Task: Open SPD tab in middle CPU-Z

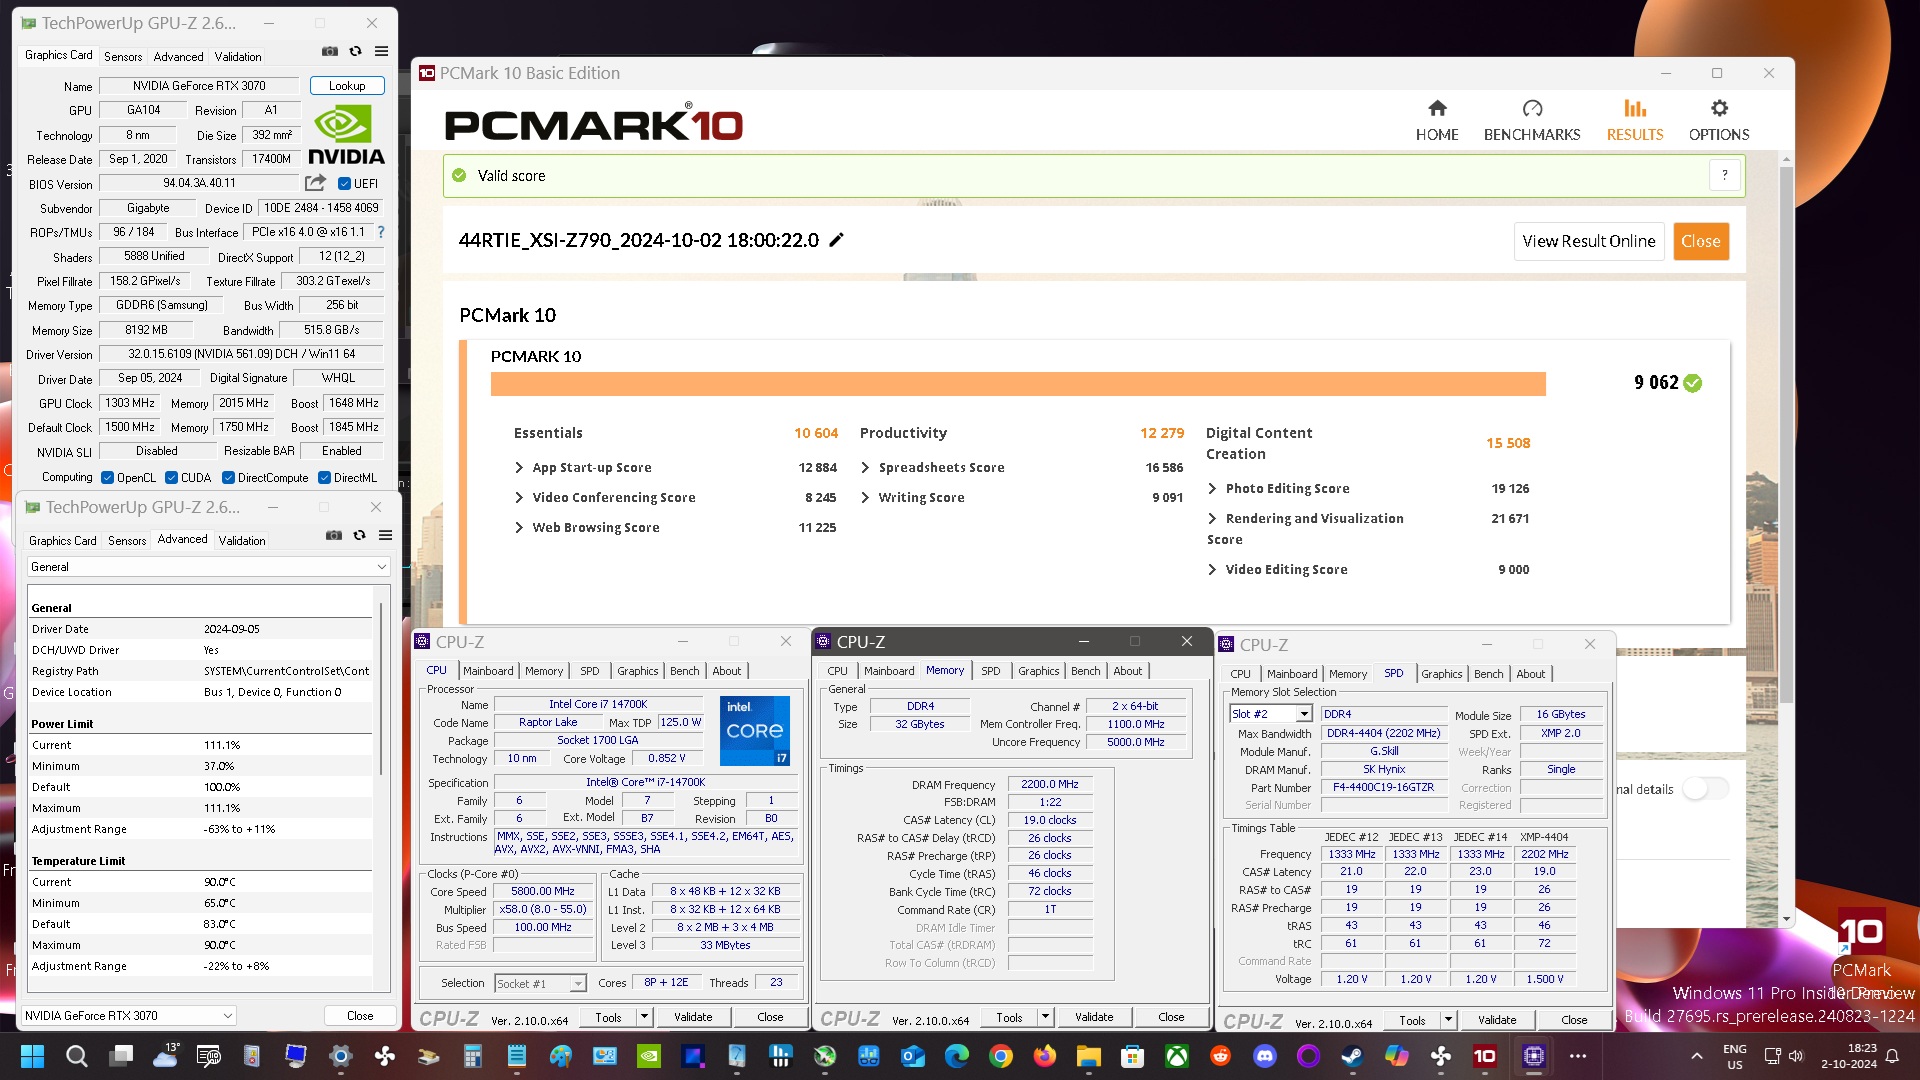Action: (990, 671)
